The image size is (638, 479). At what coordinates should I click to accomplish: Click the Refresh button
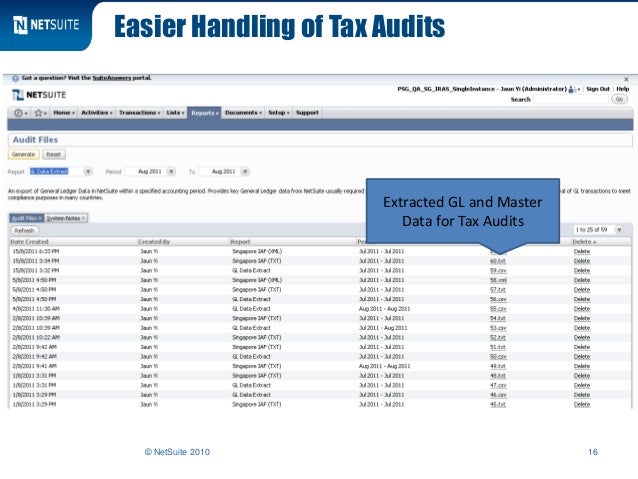click(x=24, y=231)
